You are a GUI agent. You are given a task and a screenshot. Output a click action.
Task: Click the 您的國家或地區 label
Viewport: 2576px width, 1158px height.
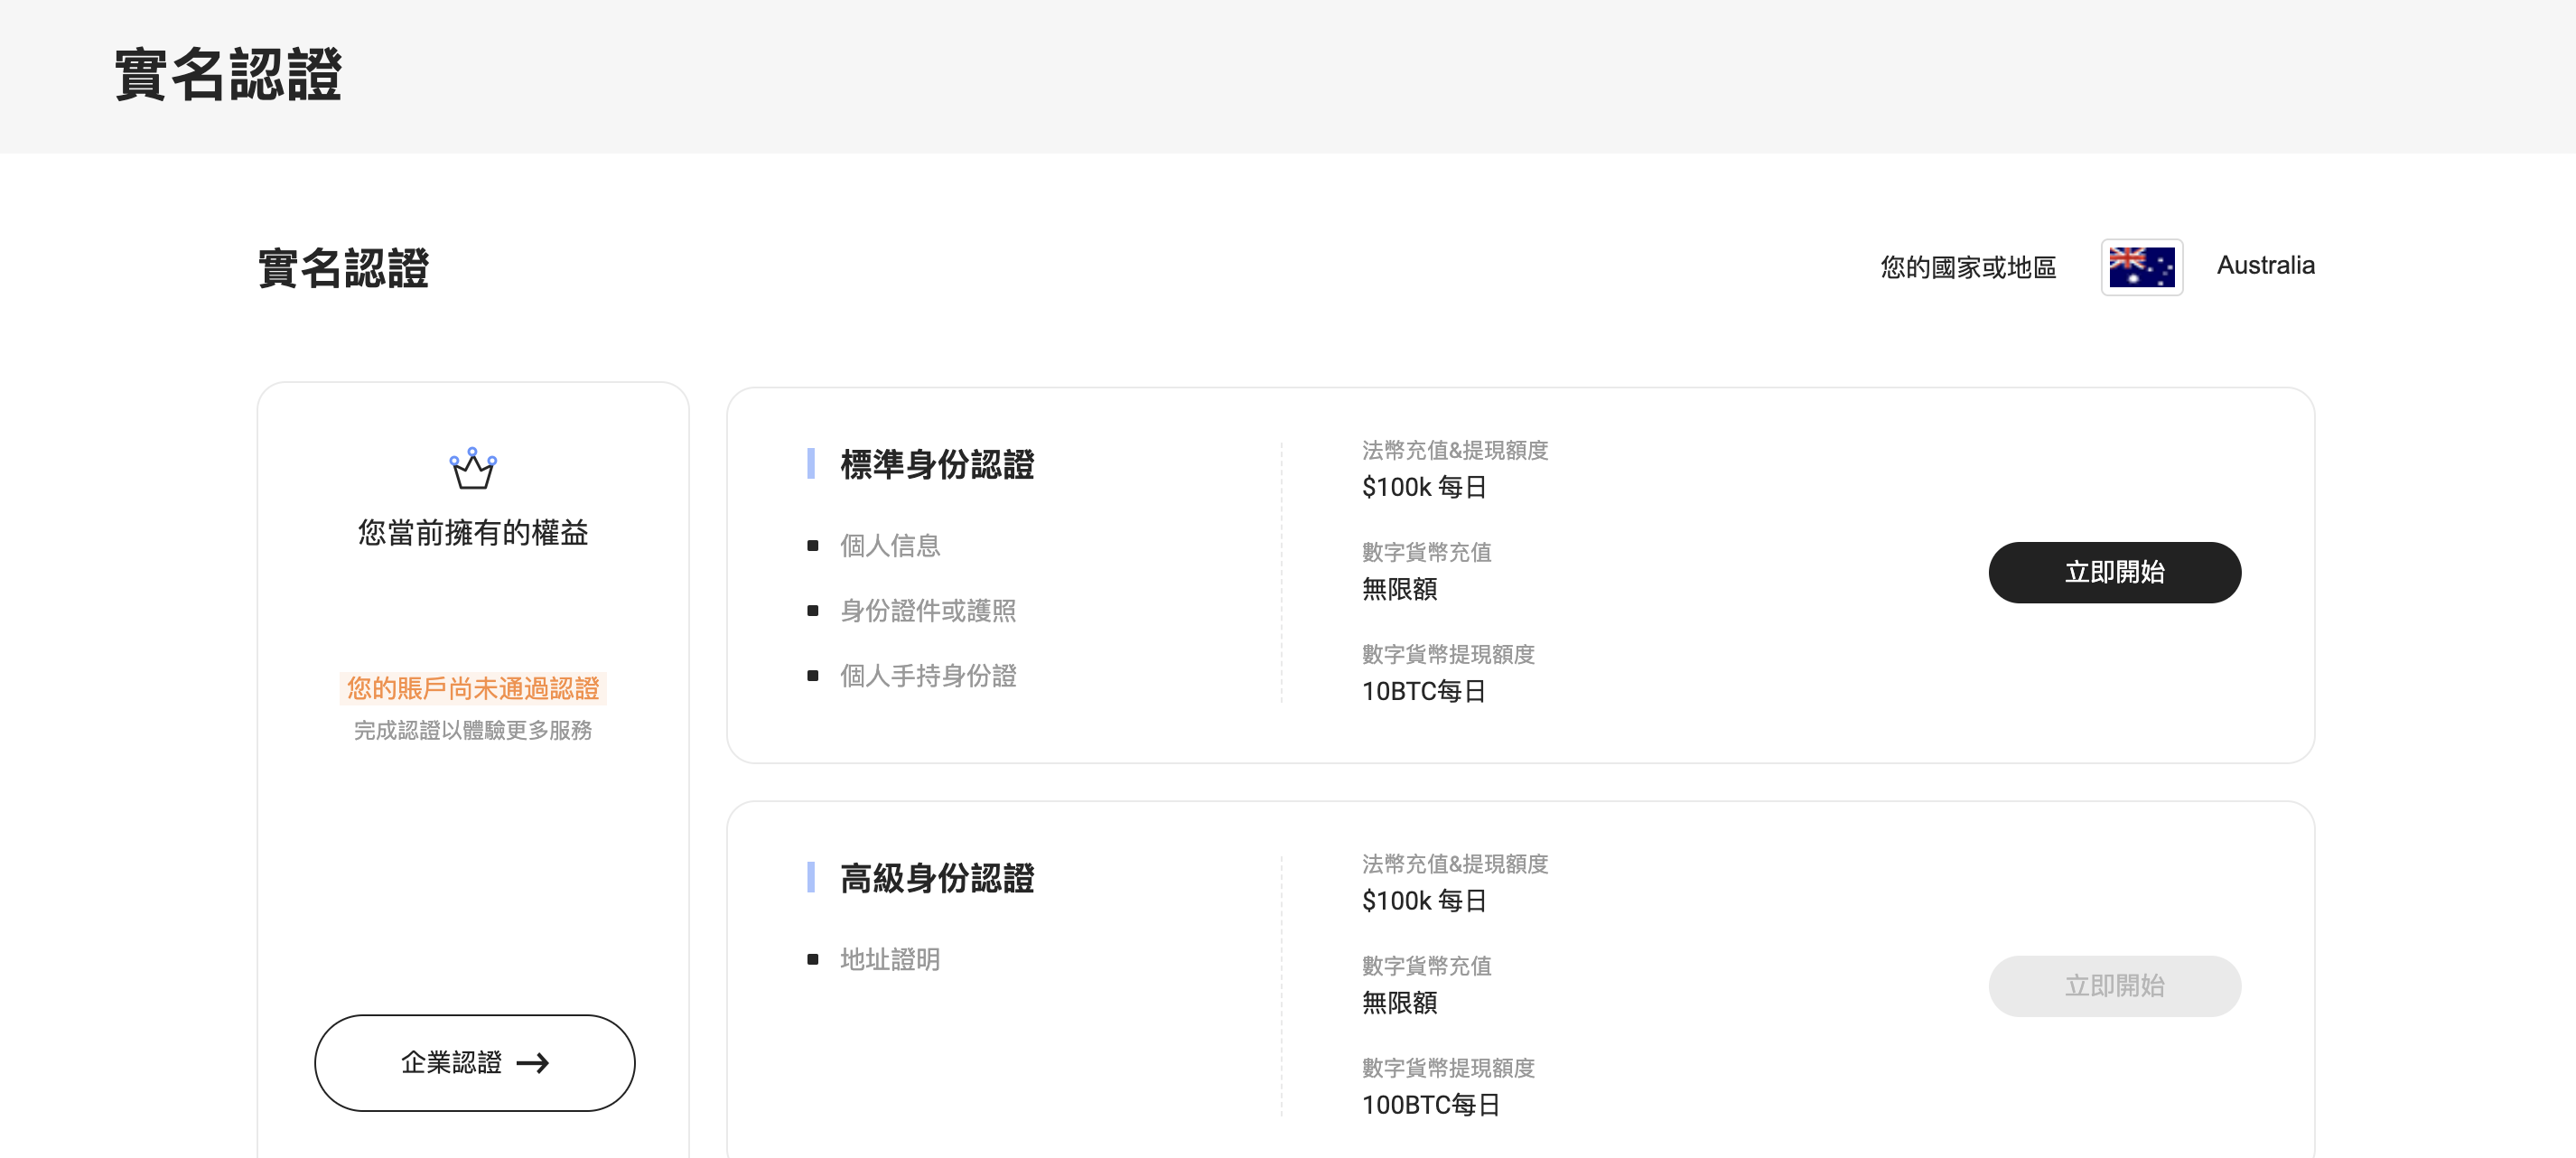(x=1967, y=267)
